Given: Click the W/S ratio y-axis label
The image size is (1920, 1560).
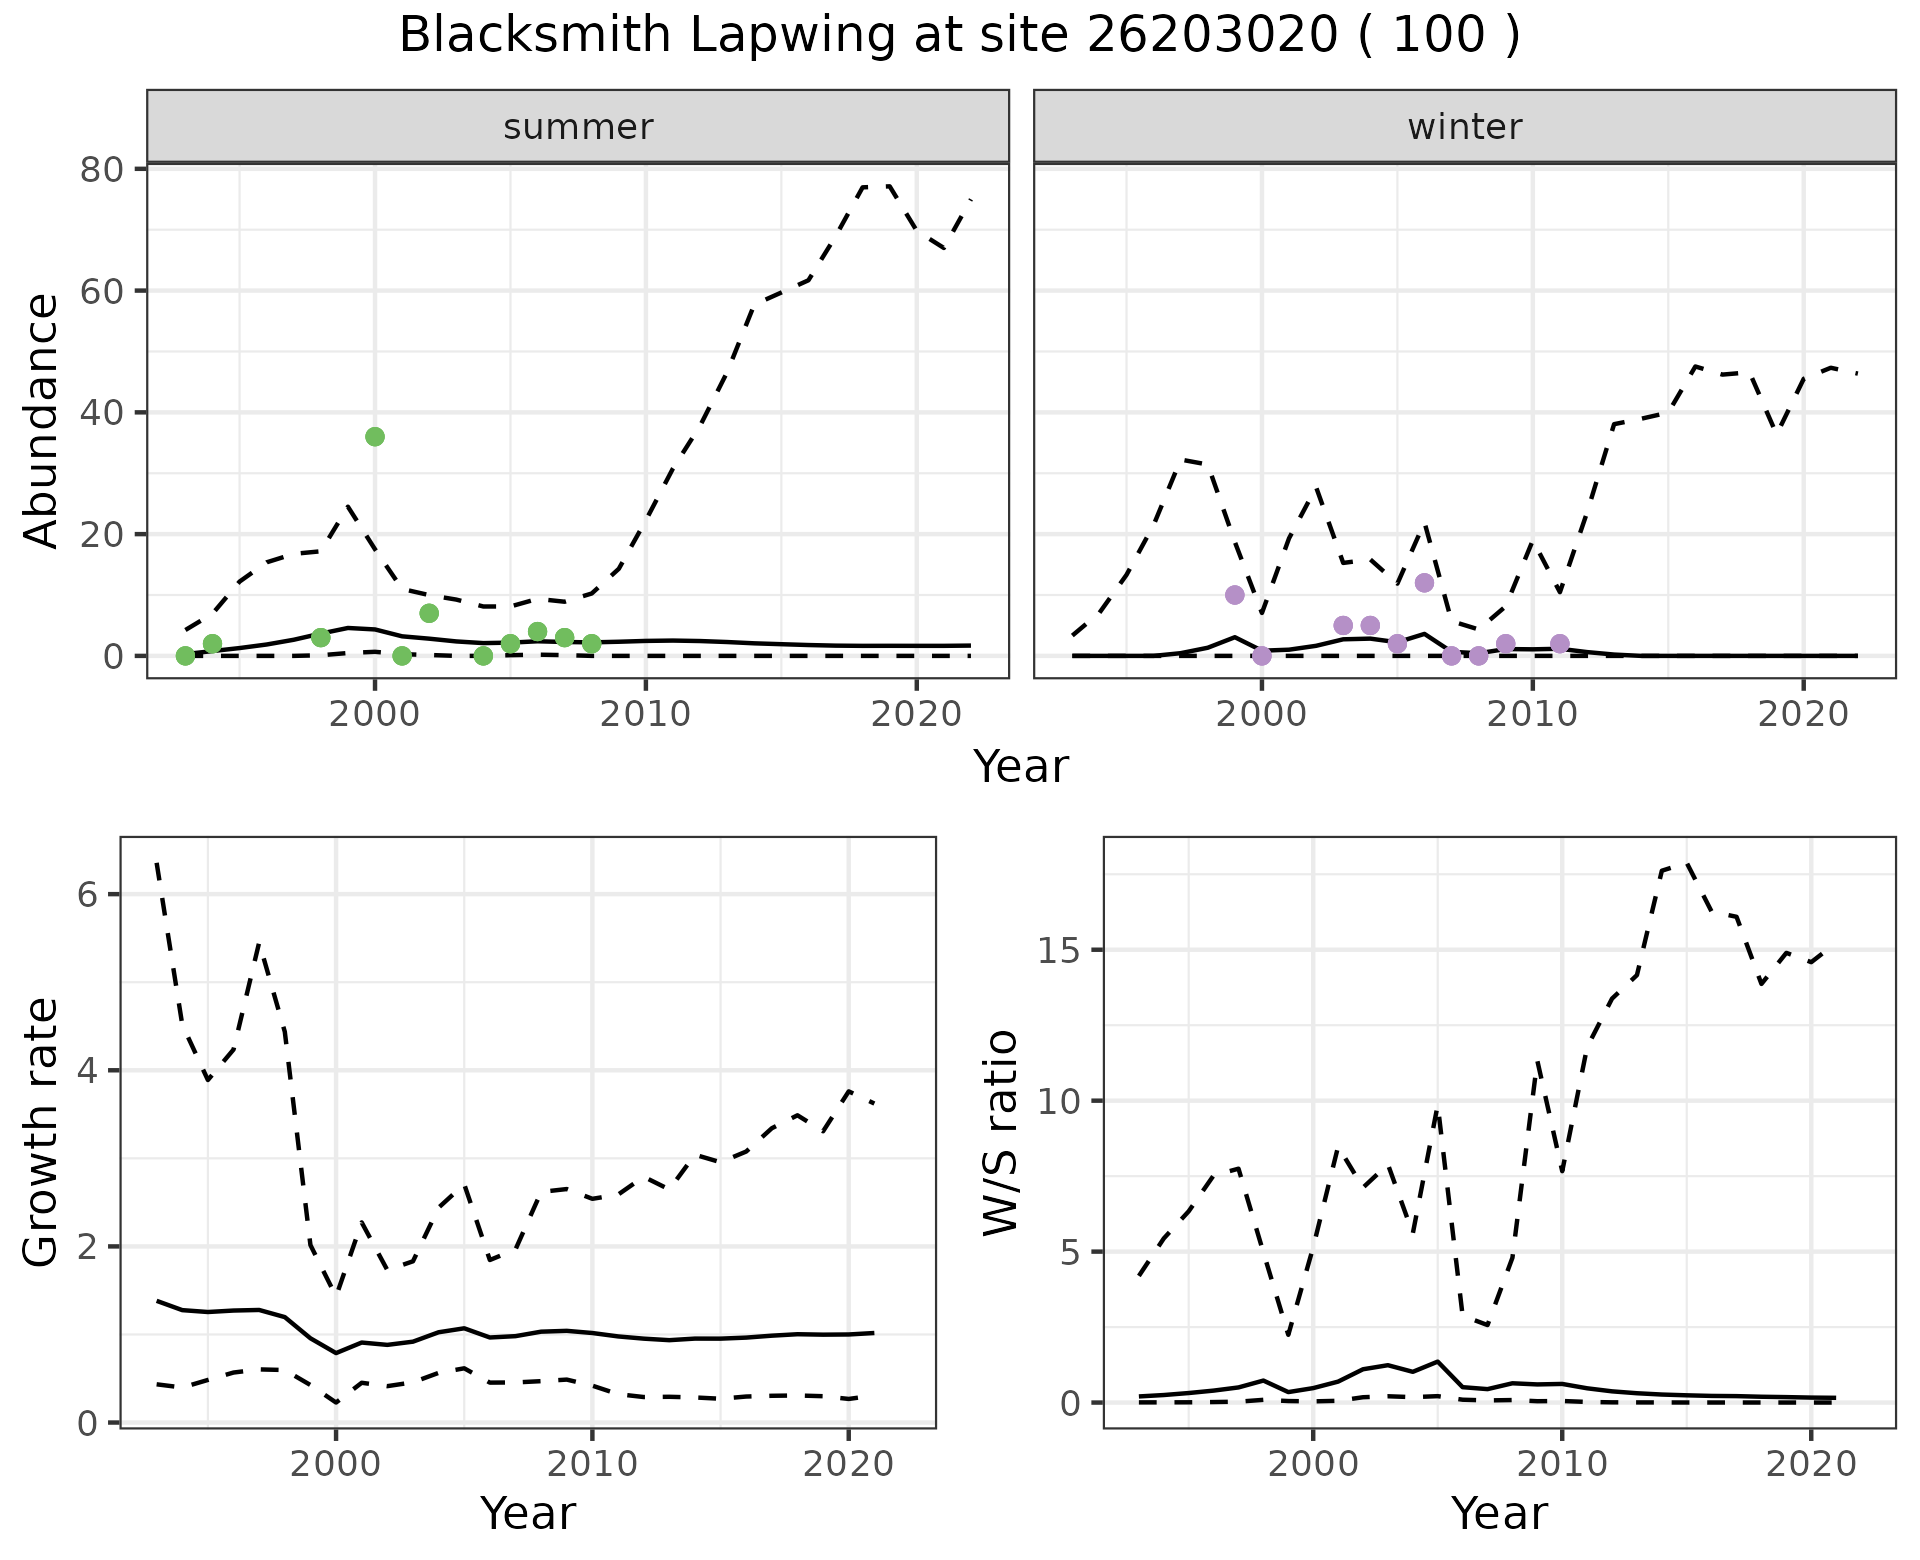Looking at the screenshot, I should 1000,1132.
